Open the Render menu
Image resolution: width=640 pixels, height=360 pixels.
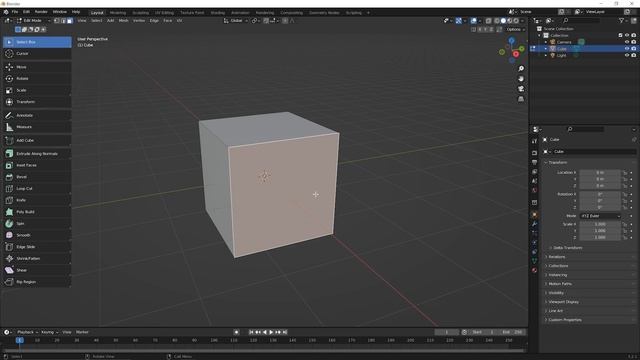pyautogui.click(x=41, y=12)
